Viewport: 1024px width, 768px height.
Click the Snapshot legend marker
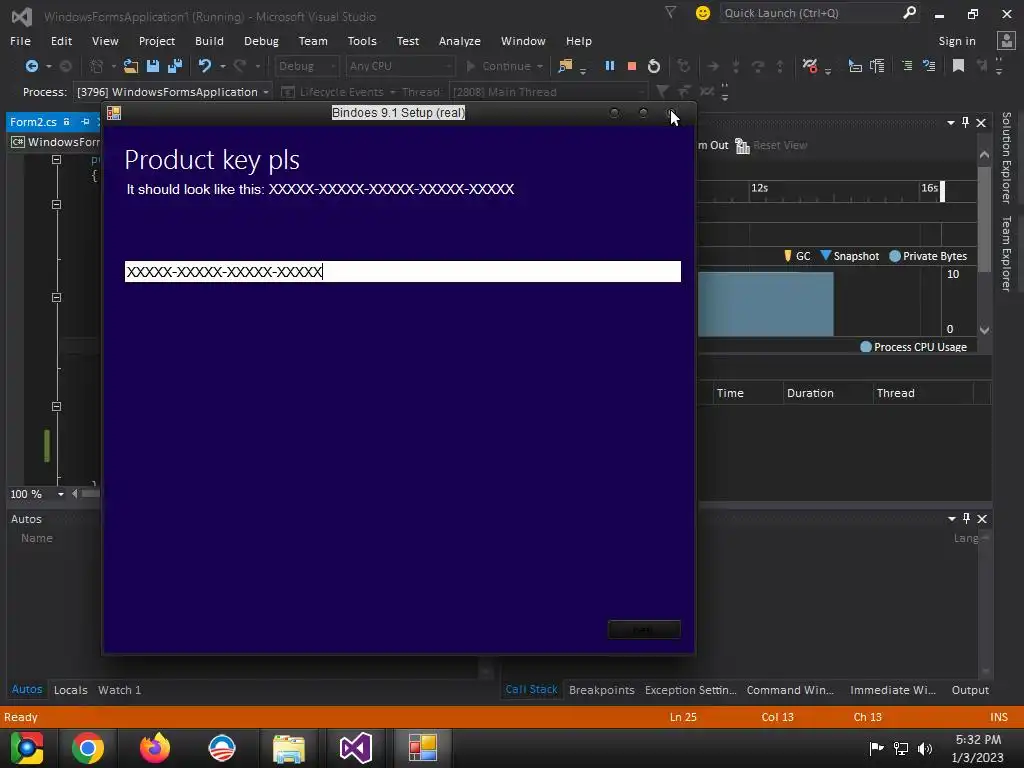pyautogui.click(x=825, y=255)
